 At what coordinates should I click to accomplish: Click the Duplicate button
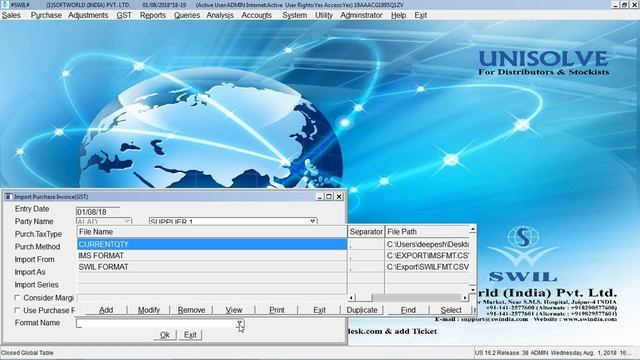(x=362, y=310)
